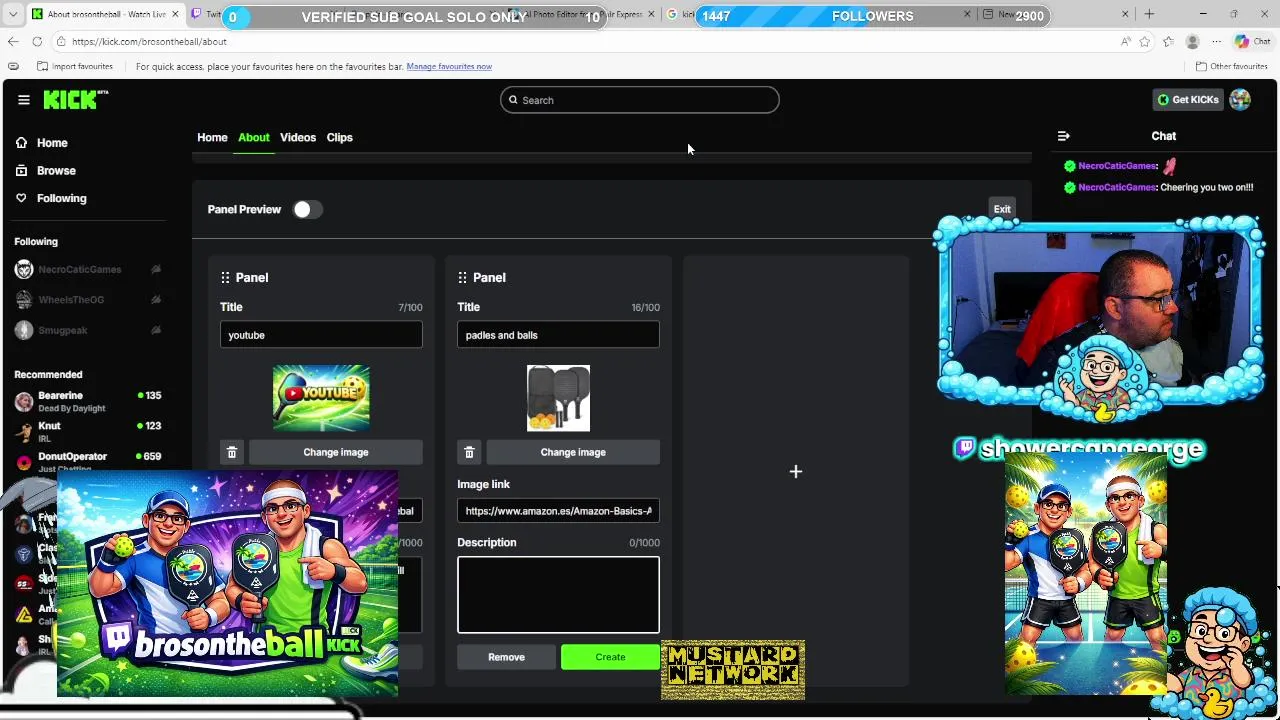Viewport: 1280px width, 720px height.
Task: Exit the panel editor
Action: (1002, 209)
